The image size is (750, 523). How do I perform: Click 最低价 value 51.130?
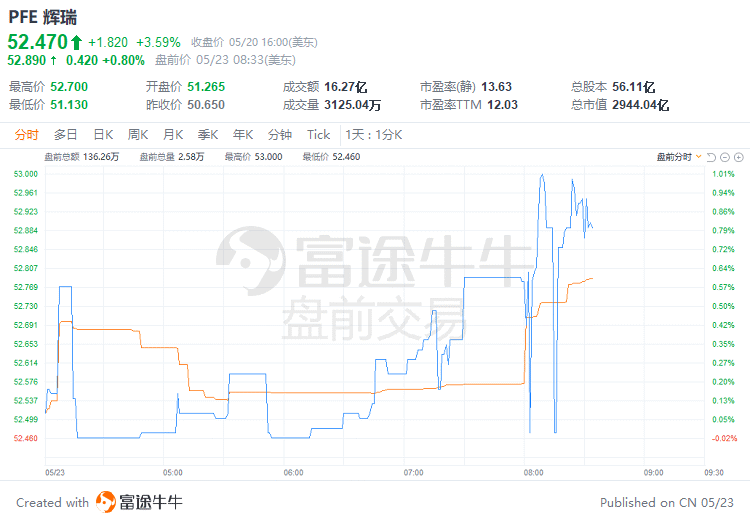69,105
